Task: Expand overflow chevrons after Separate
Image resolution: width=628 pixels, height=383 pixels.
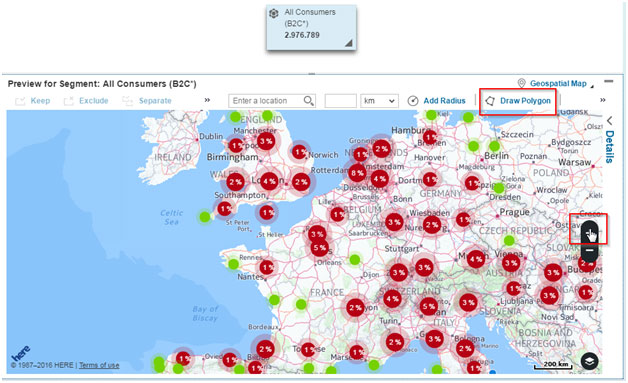Action: pyautogui.click(x=207, y=100)
